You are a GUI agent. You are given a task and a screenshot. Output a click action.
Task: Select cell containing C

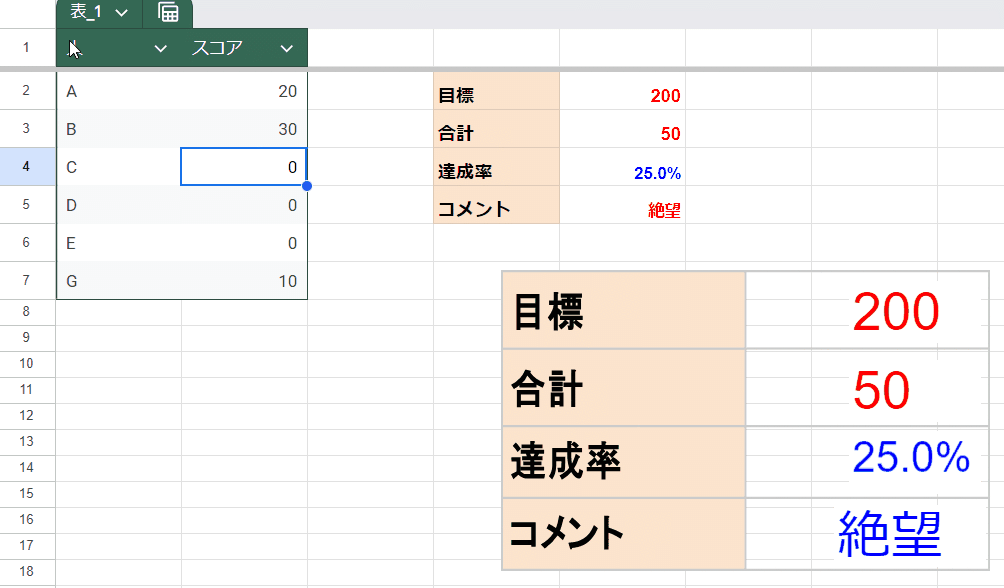point(119,167)
